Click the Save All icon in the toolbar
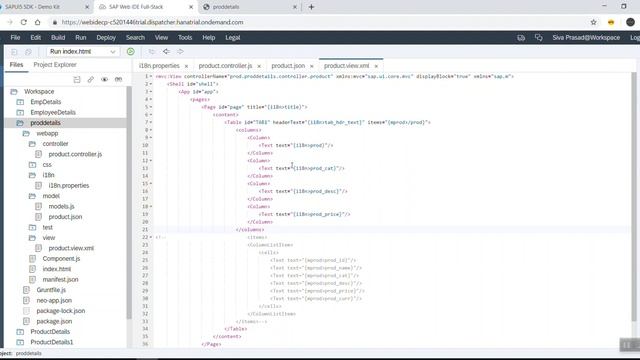This screenshot has height=360, width=640. click(28, 52)
